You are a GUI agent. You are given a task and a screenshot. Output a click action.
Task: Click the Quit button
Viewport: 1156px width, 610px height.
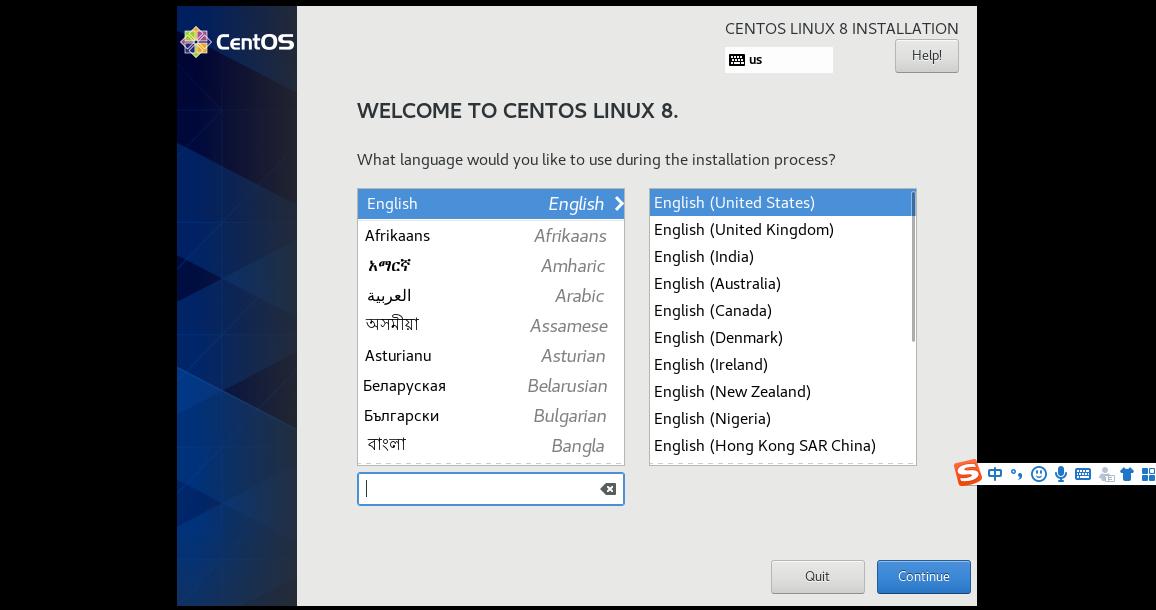click(817, 576)
